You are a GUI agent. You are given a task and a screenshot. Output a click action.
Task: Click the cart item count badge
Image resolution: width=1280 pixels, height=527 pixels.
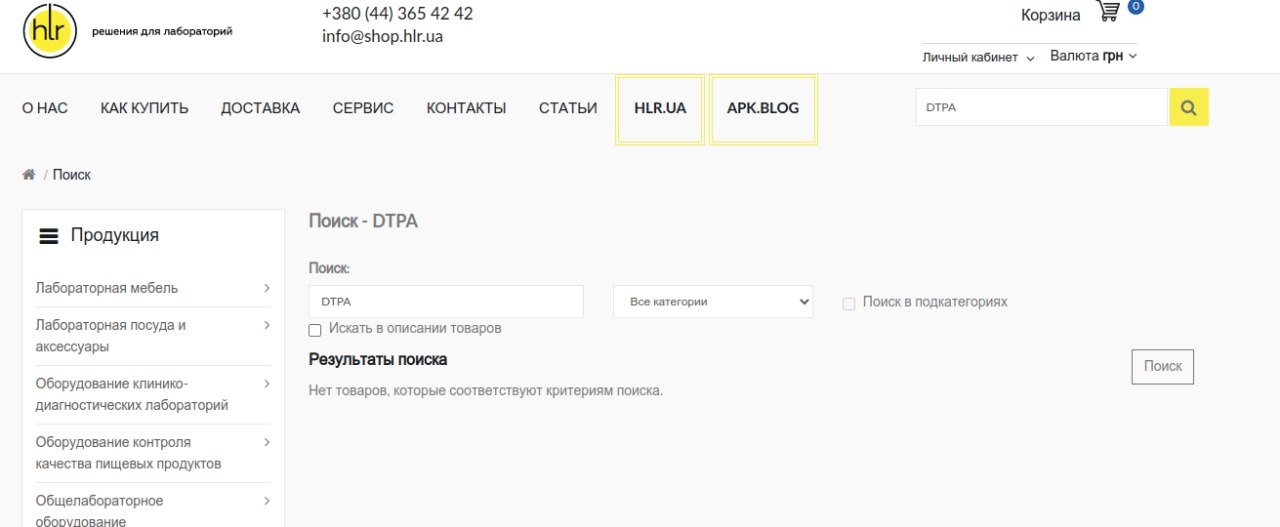pyautogui.click(x=1135, y=6)
